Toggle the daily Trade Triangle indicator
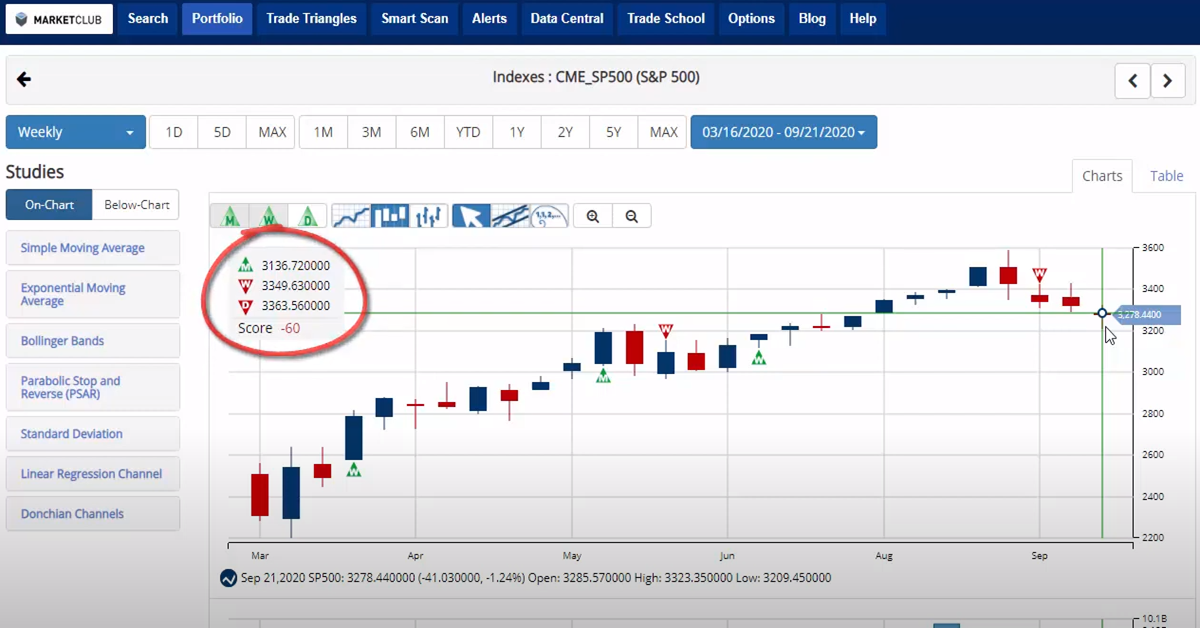 [x=308, y=216]
